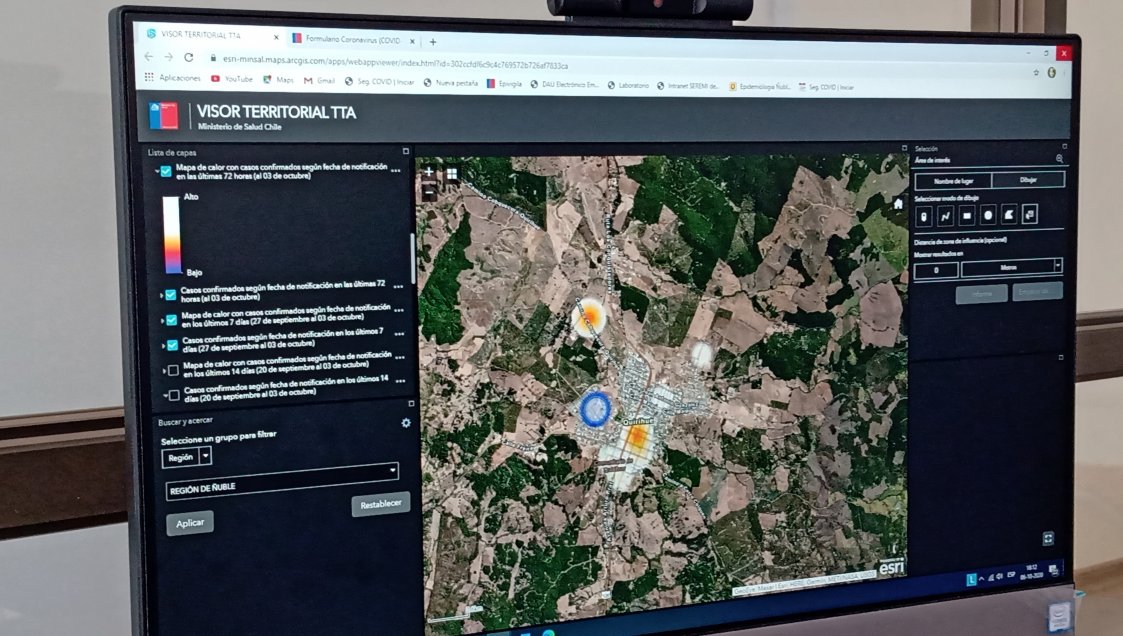
Task: Zoom in on the map
Action: (429, 172)
